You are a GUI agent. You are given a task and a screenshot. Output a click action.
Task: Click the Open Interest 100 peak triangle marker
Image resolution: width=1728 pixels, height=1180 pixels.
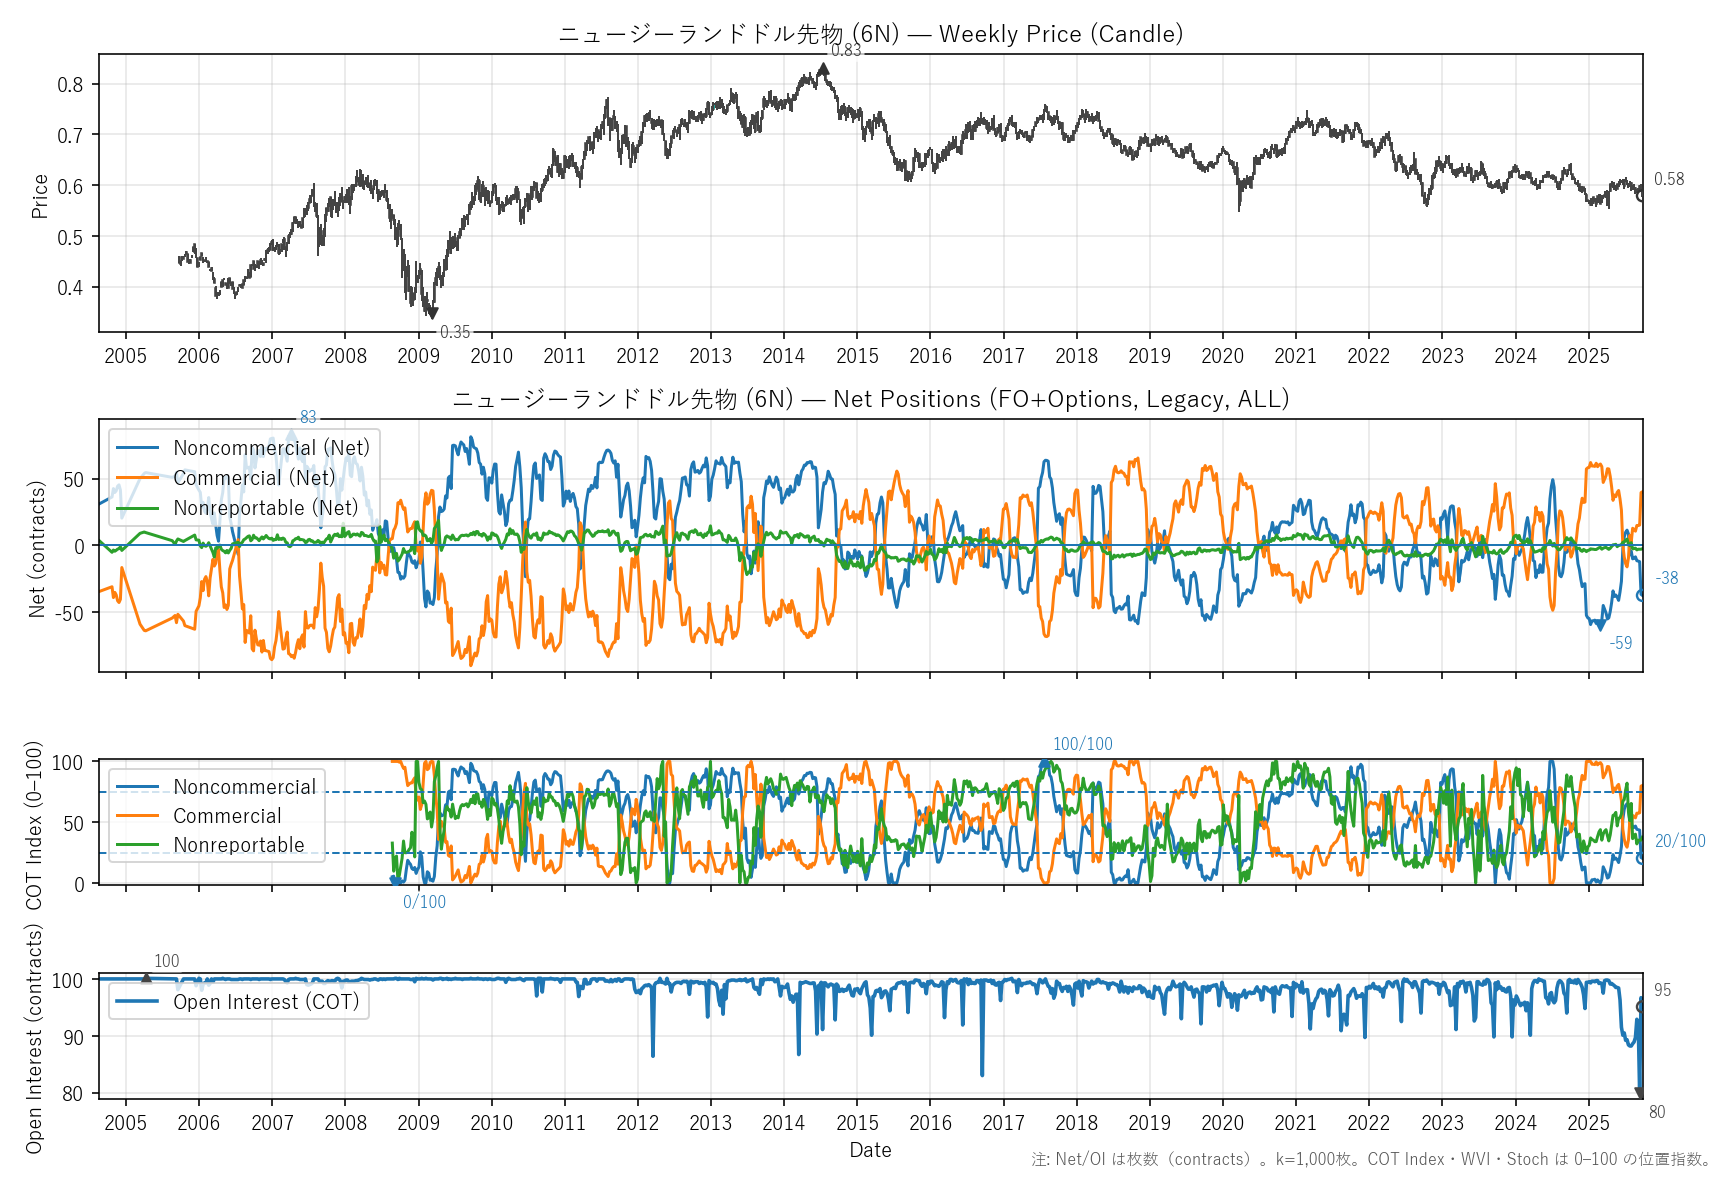147,978
